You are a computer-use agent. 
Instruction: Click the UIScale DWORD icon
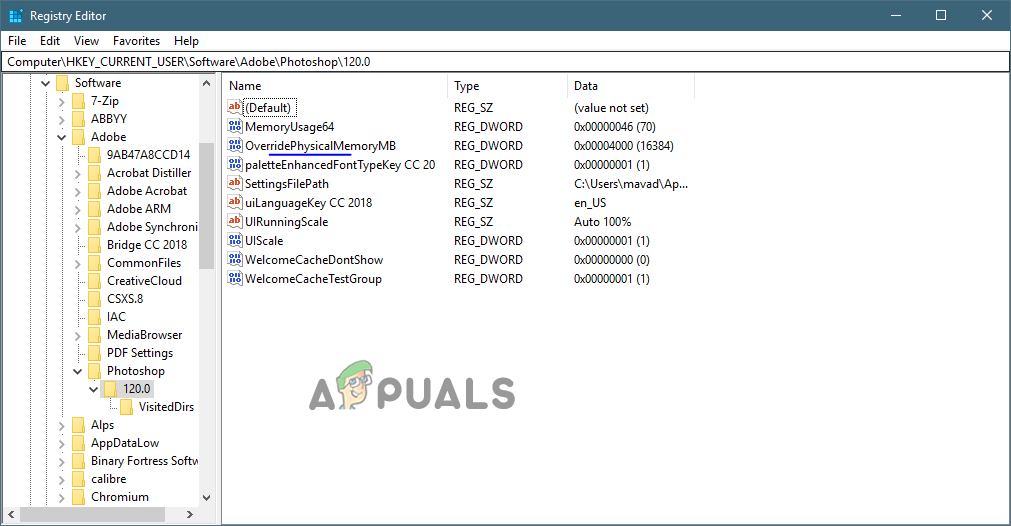[x=235, y=240]
